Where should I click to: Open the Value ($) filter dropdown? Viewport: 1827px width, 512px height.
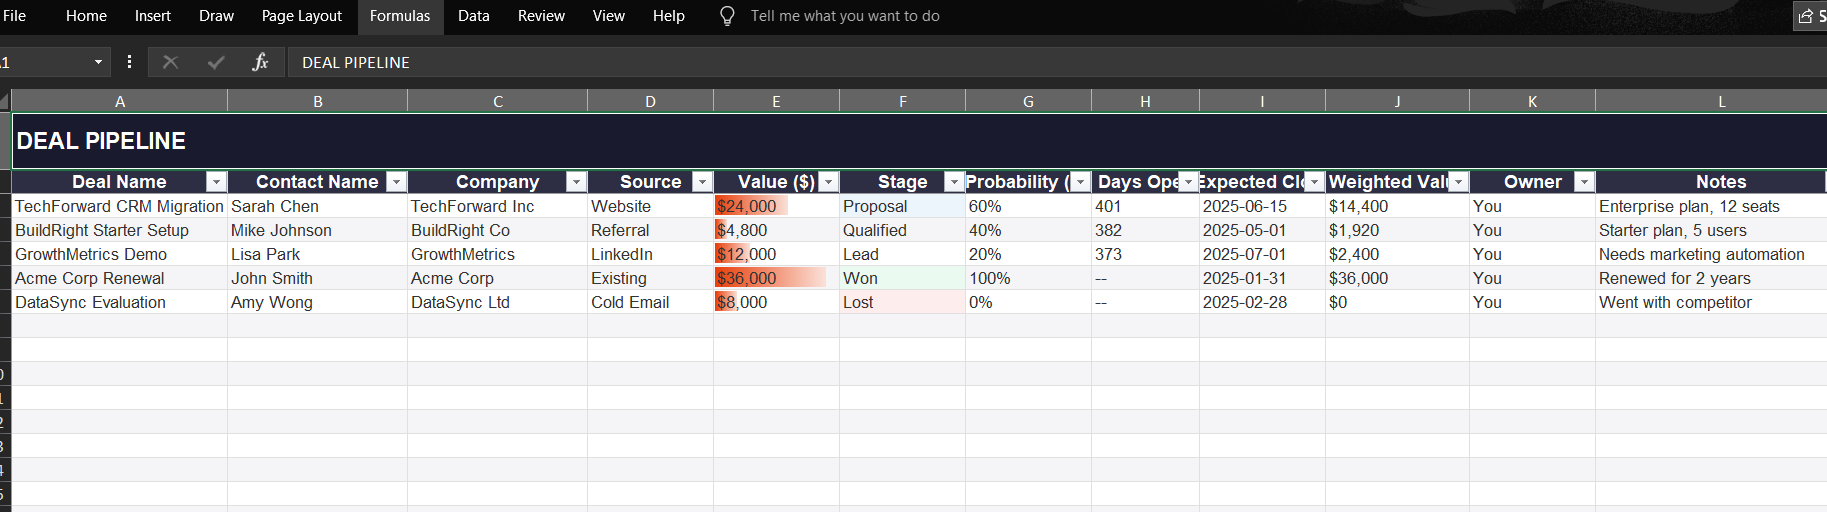[828, 182]
